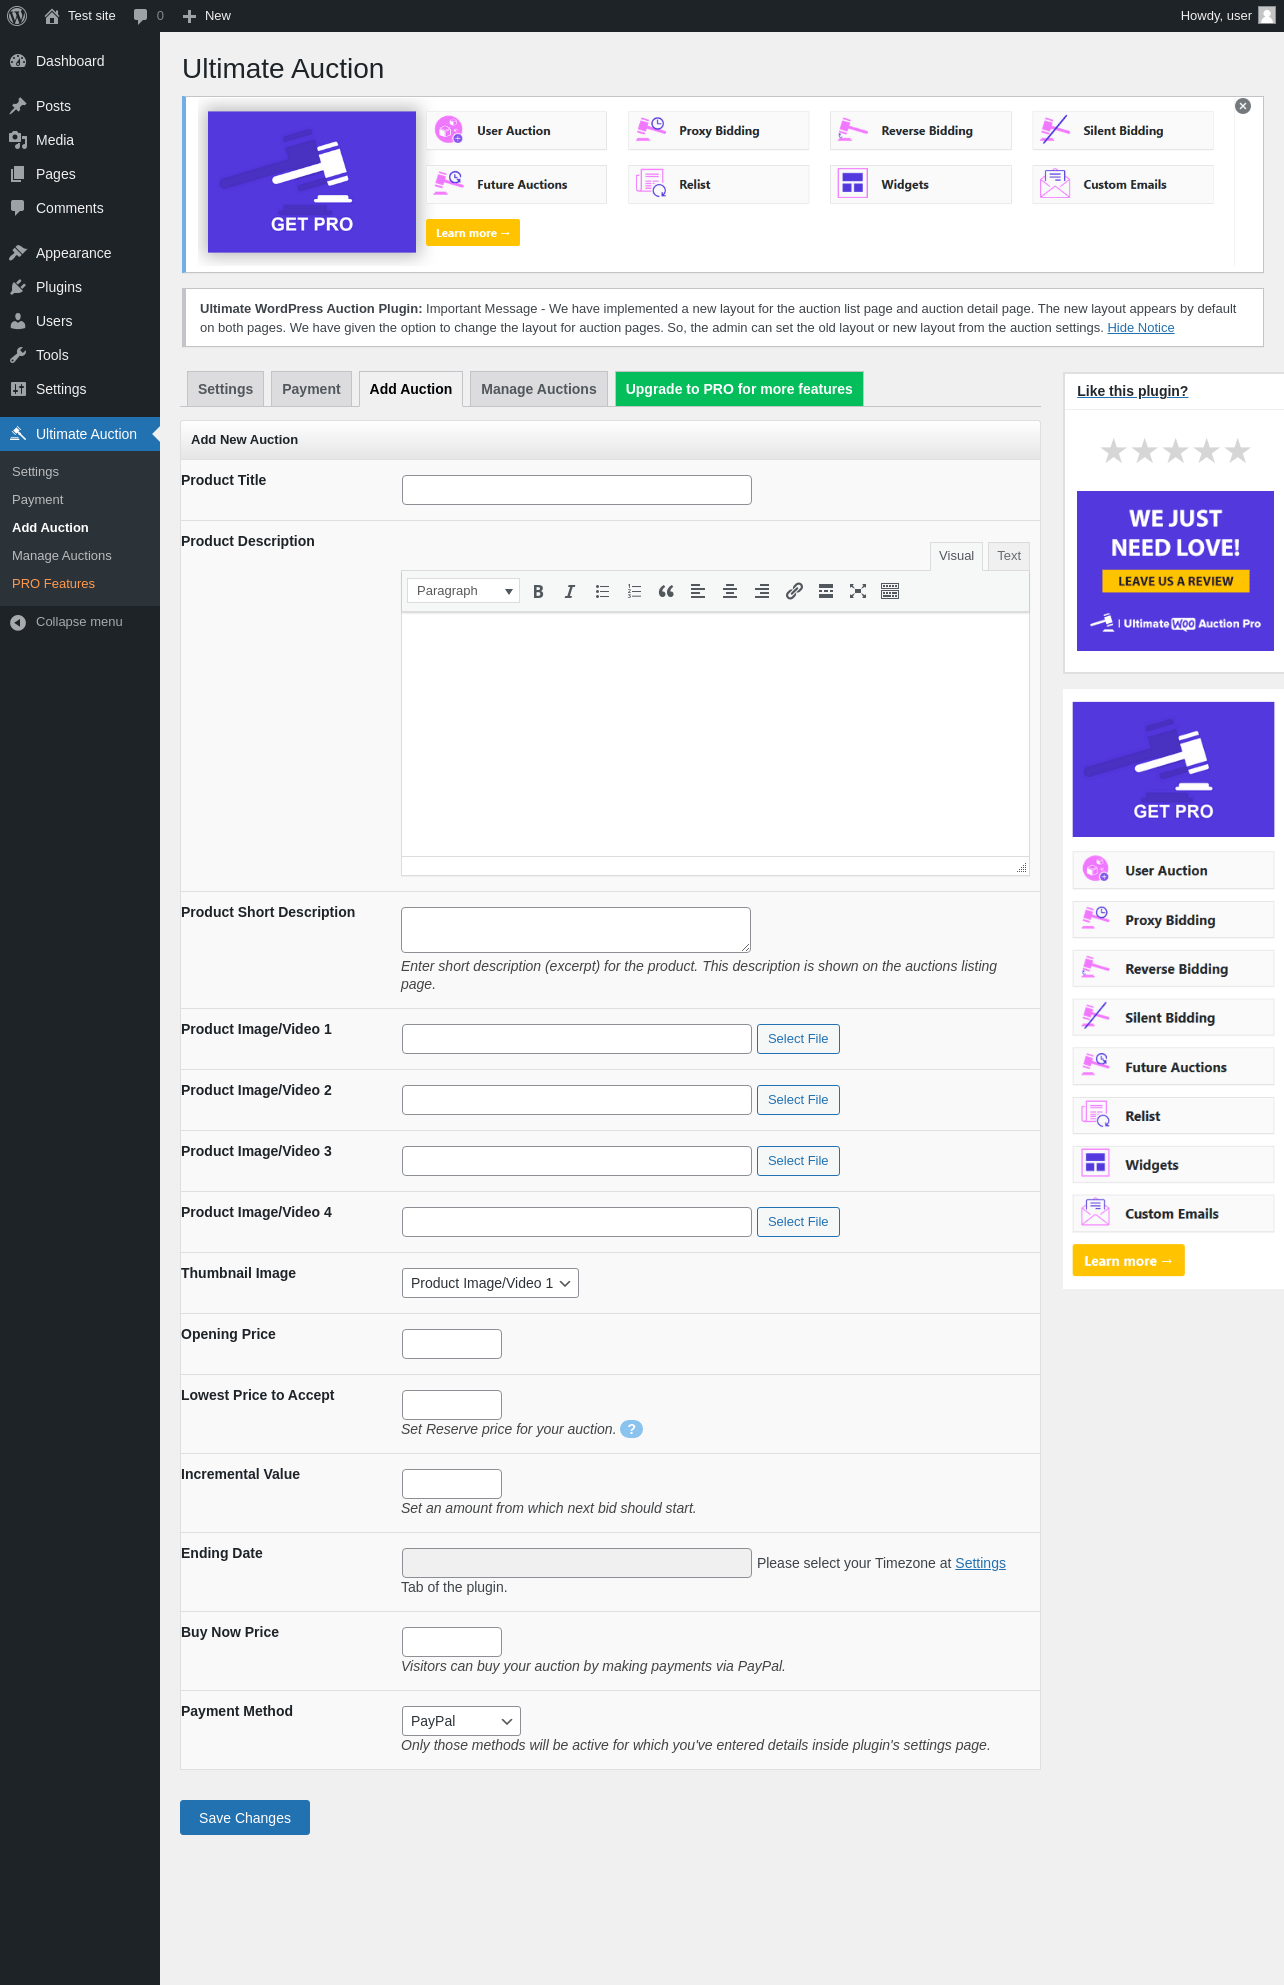Click the Product Title input field

pos(577,490)
